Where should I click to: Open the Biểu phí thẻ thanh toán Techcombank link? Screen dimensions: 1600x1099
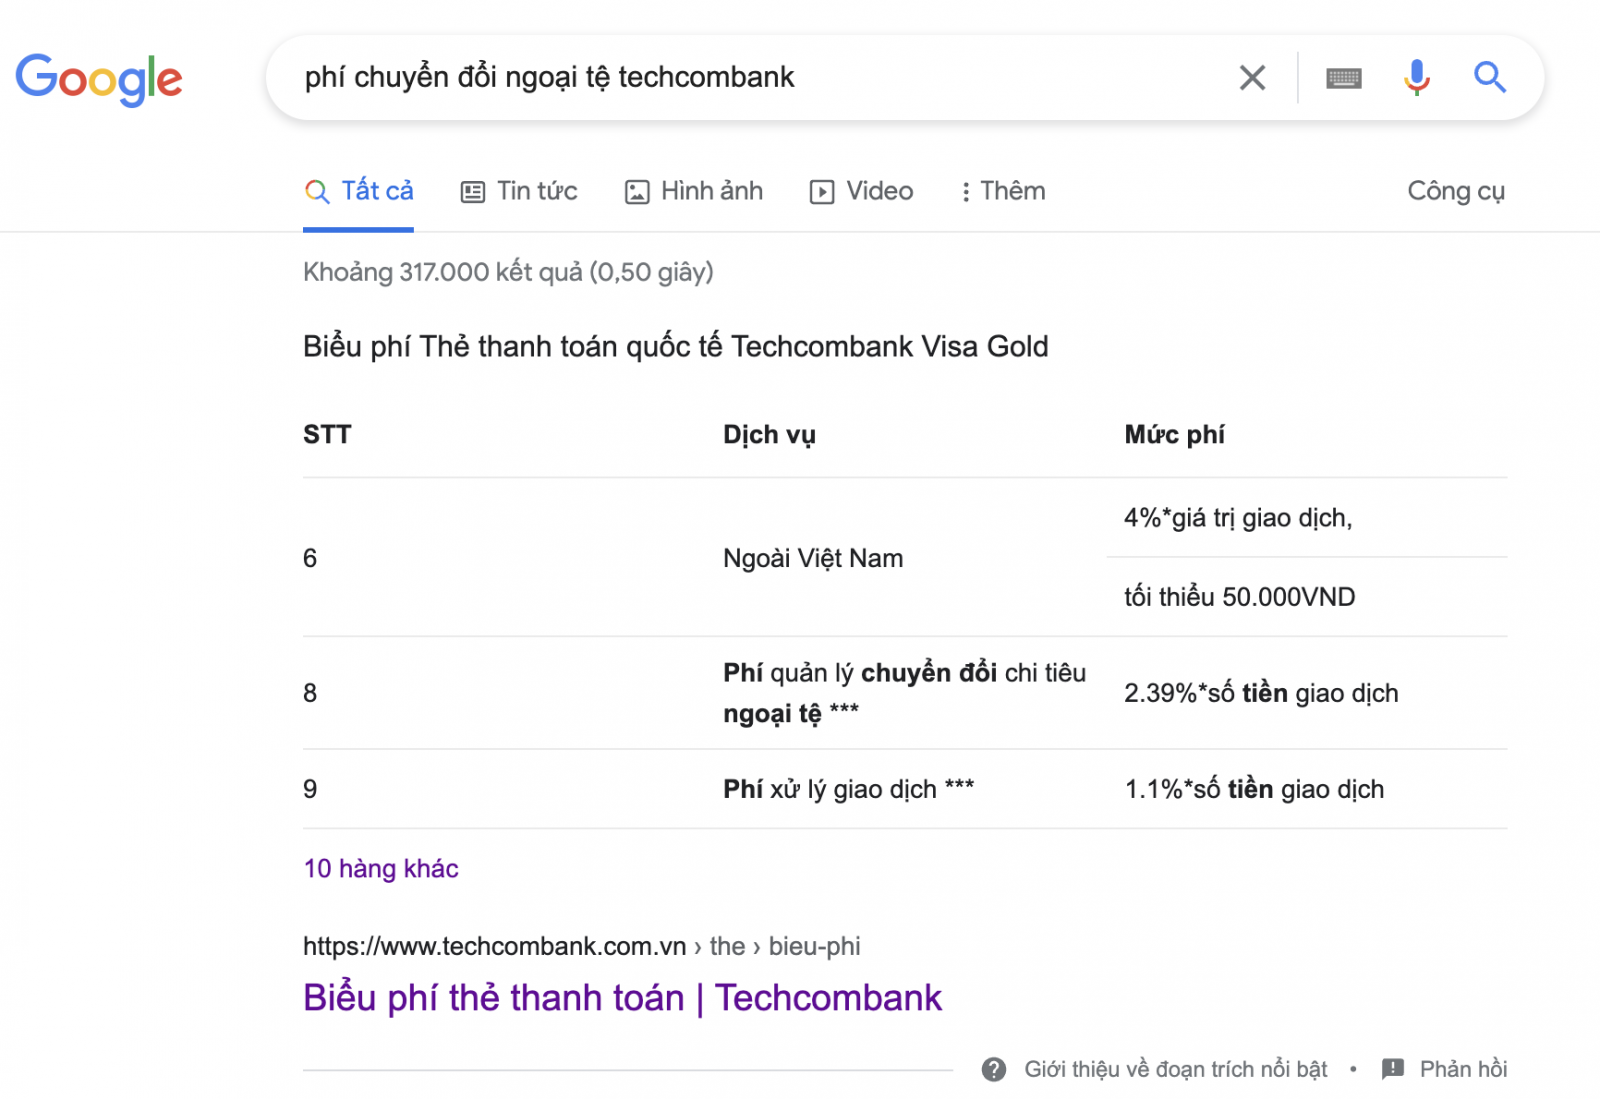coord(622,998)
